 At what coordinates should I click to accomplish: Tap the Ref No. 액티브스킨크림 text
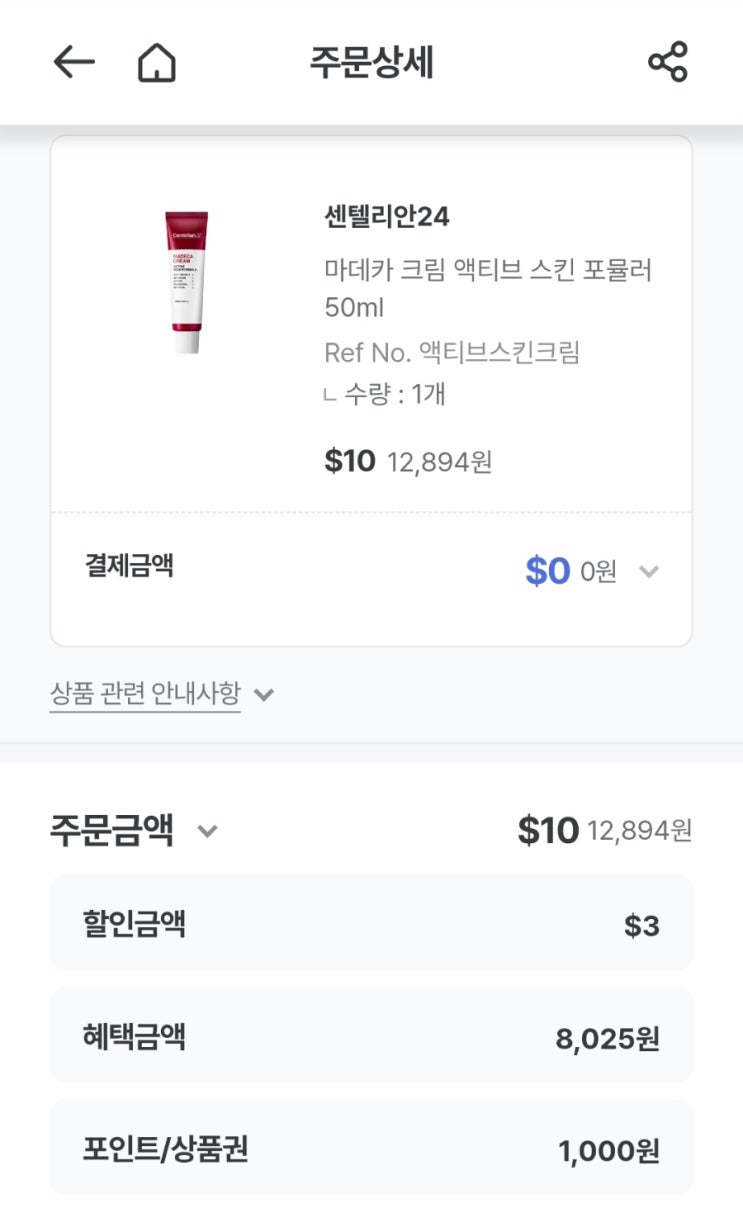coord(452,352)
